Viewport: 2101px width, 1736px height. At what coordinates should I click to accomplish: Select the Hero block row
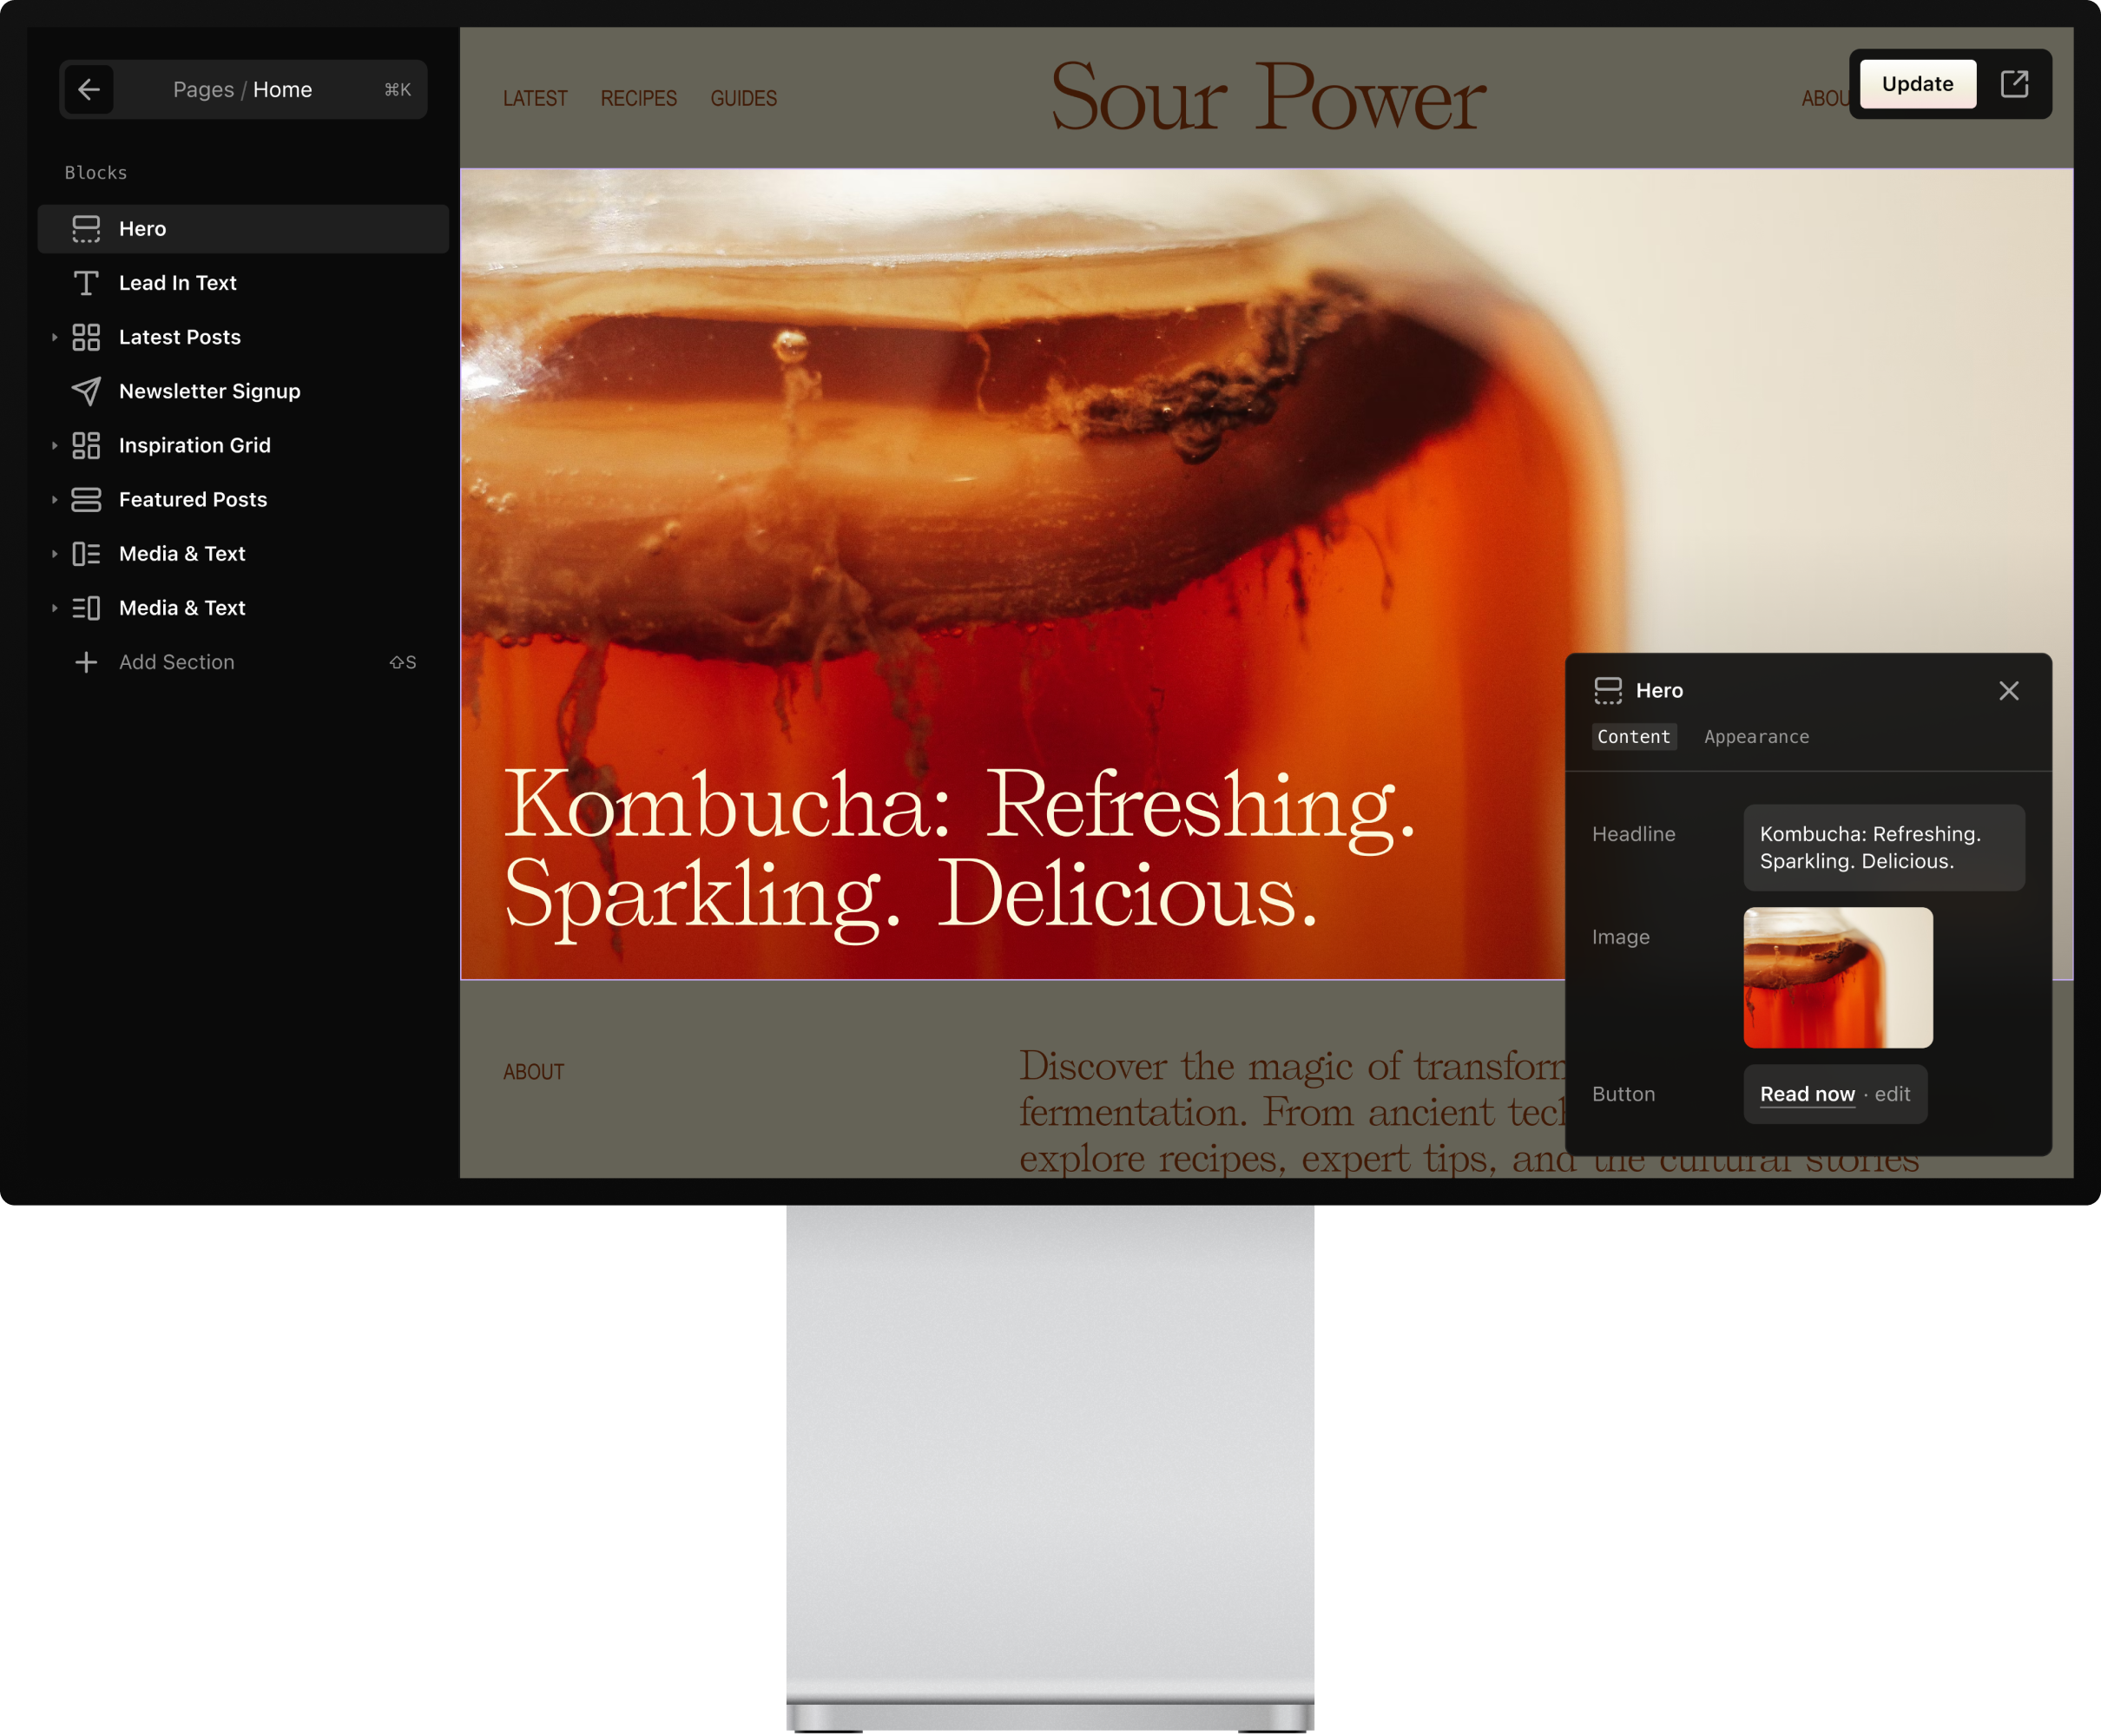[x=243, y=229]
